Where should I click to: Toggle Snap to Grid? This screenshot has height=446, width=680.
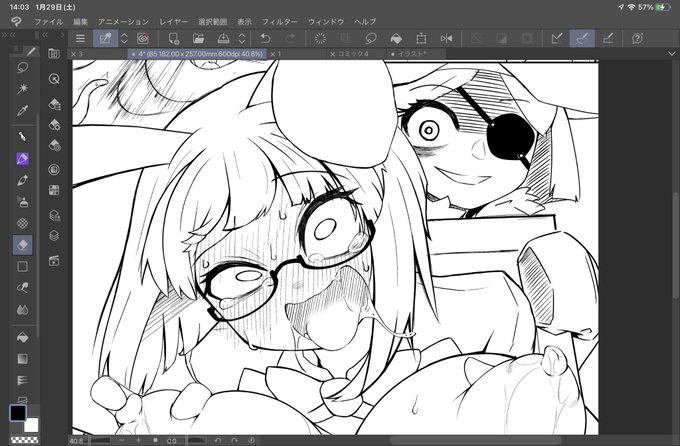608,39
